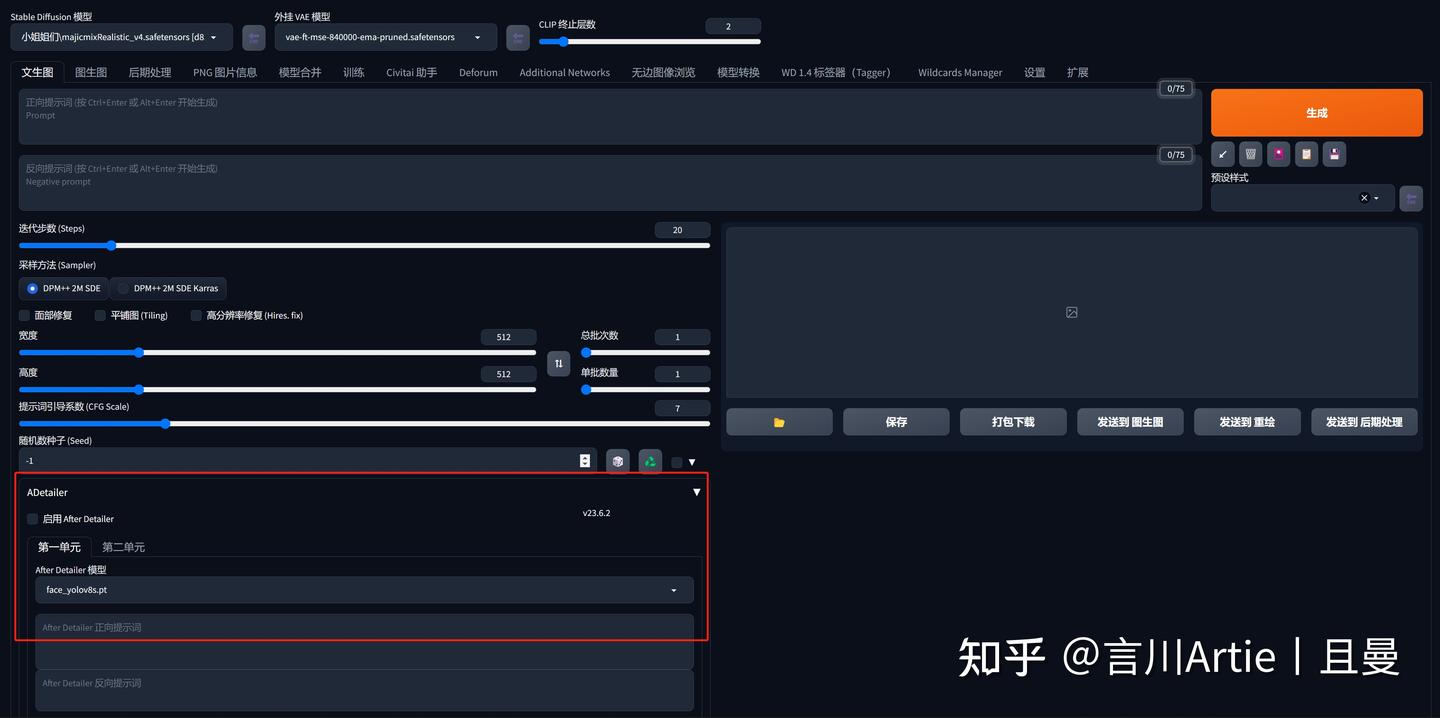Select the 第一单元 ADetailer tab

pos(59,547)
